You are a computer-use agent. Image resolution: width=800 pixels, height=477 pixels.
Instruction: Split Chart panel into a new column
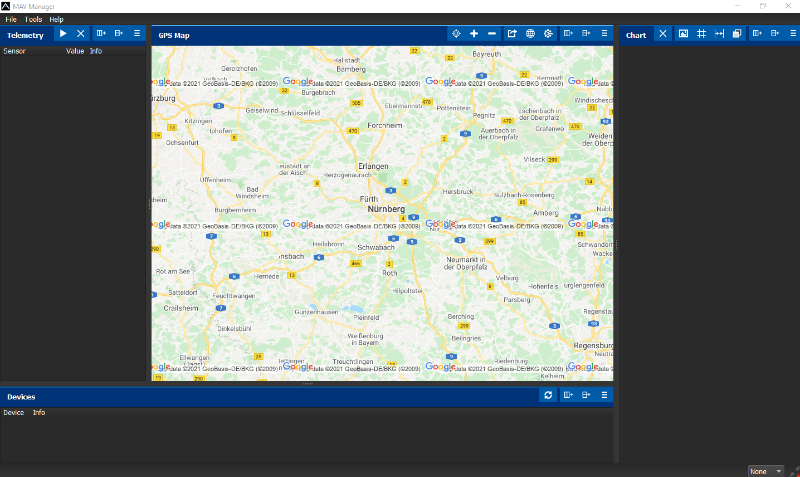757,34
